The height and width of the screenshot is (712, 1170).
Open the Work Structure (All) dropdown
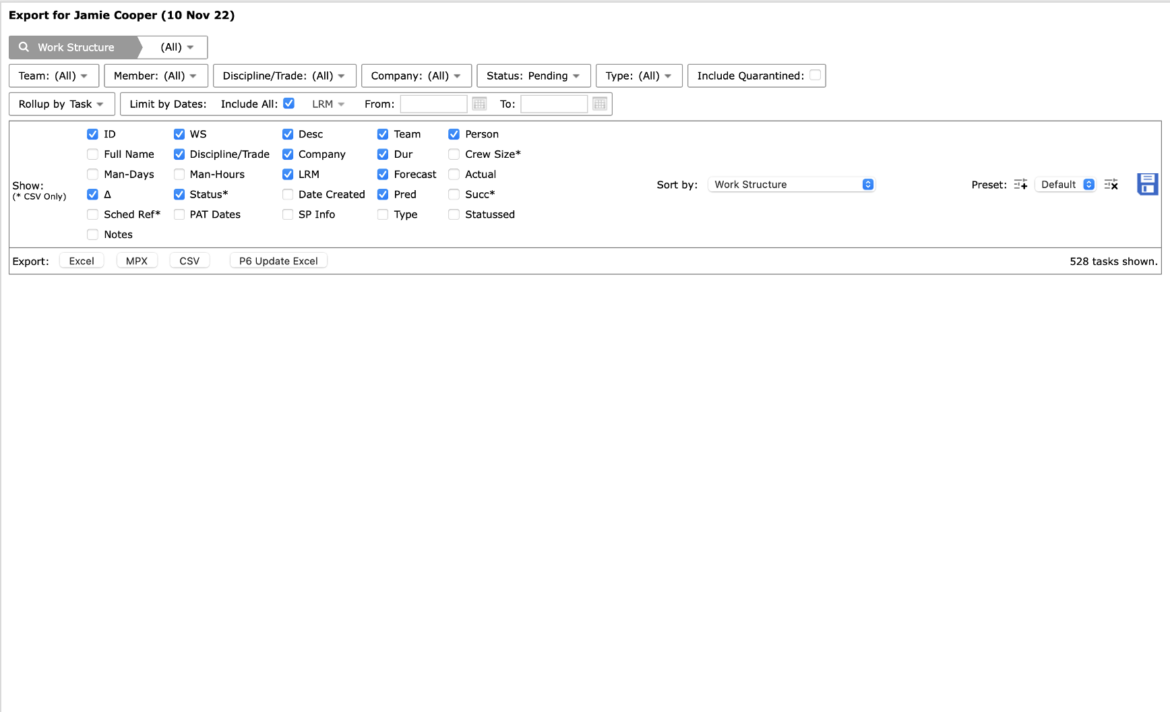coord(177,47)
